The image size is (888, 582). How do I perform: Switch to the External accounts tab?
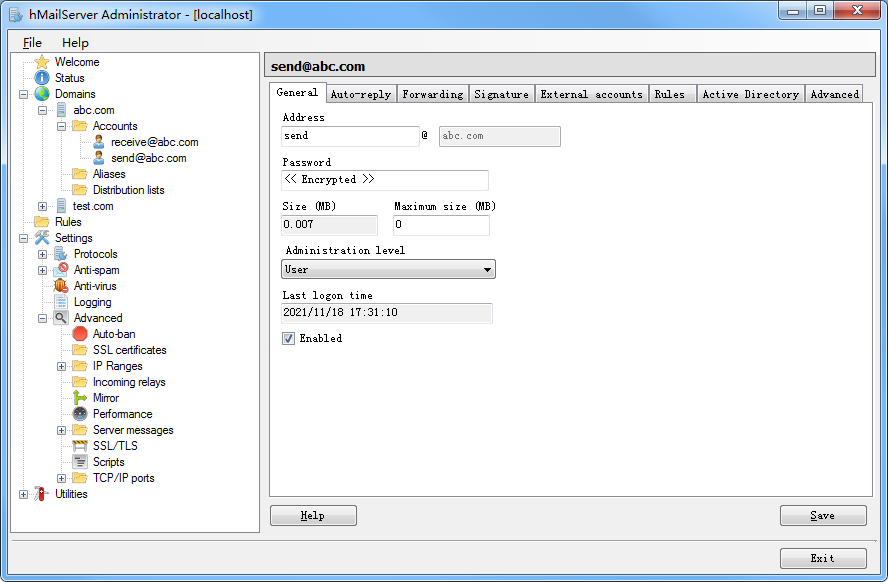[x=592, y=94]
